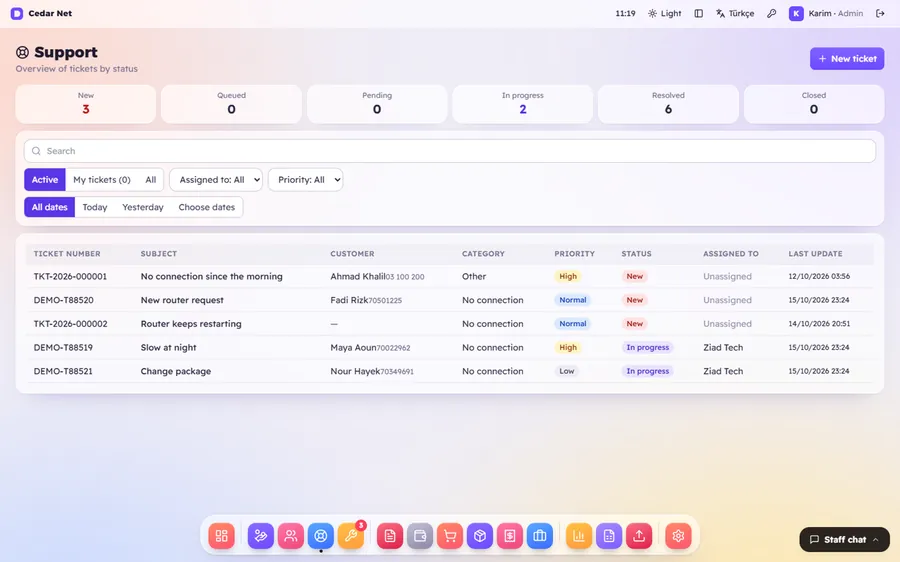Switch language to Türkçe
The image size is (900, 562).
(735, 13)
